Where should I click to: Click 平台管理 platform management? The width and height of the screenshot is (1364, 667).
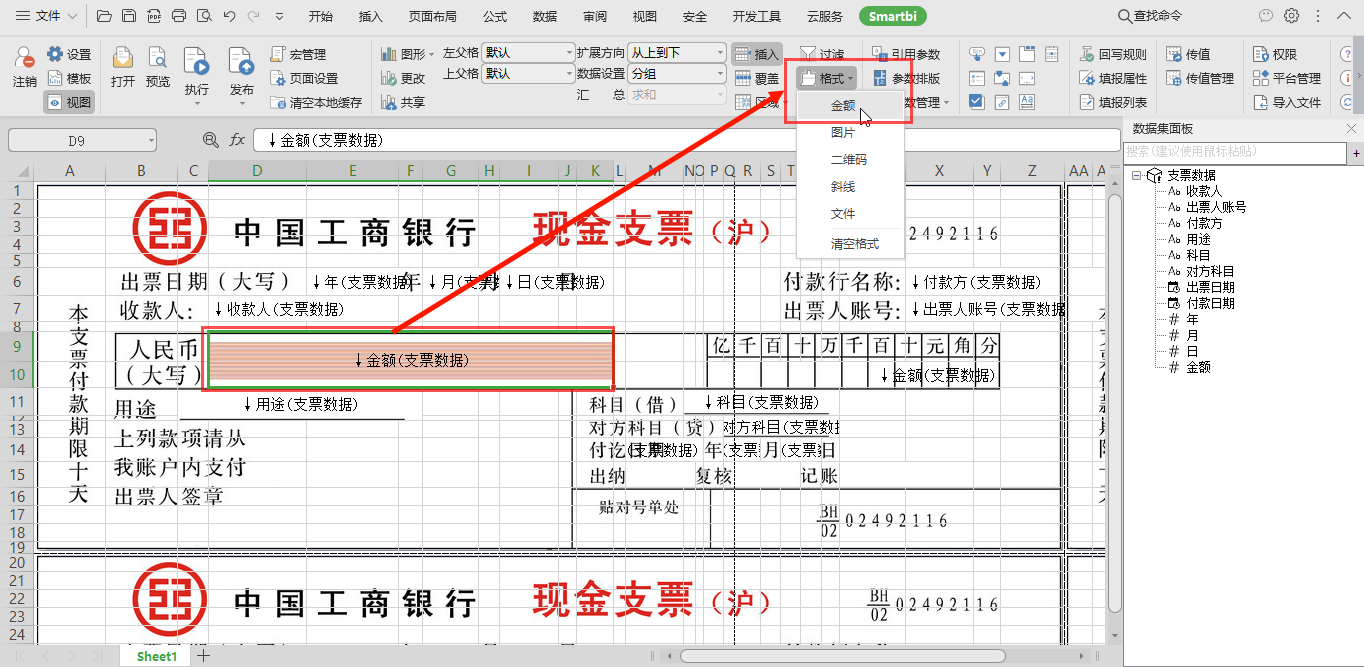click(1287, 78)
